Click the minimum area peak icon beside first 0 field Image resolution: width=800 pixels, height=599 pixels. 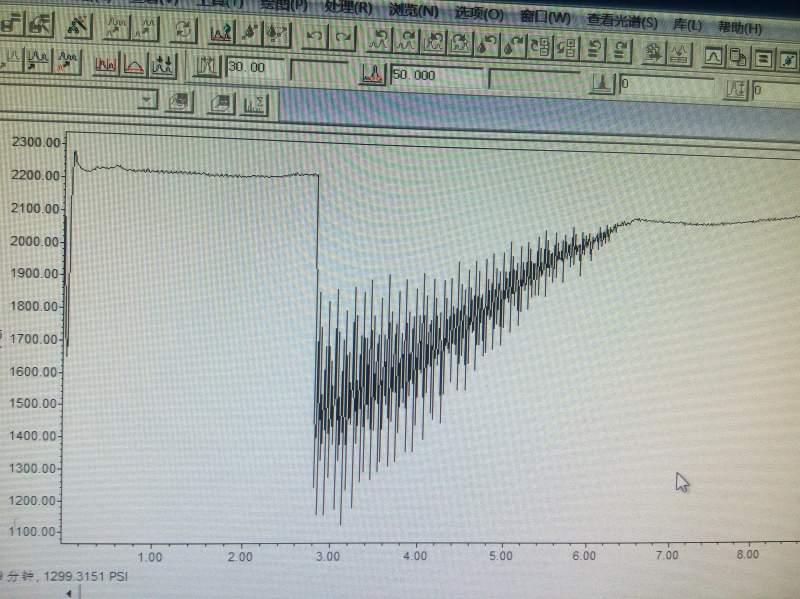602,84
